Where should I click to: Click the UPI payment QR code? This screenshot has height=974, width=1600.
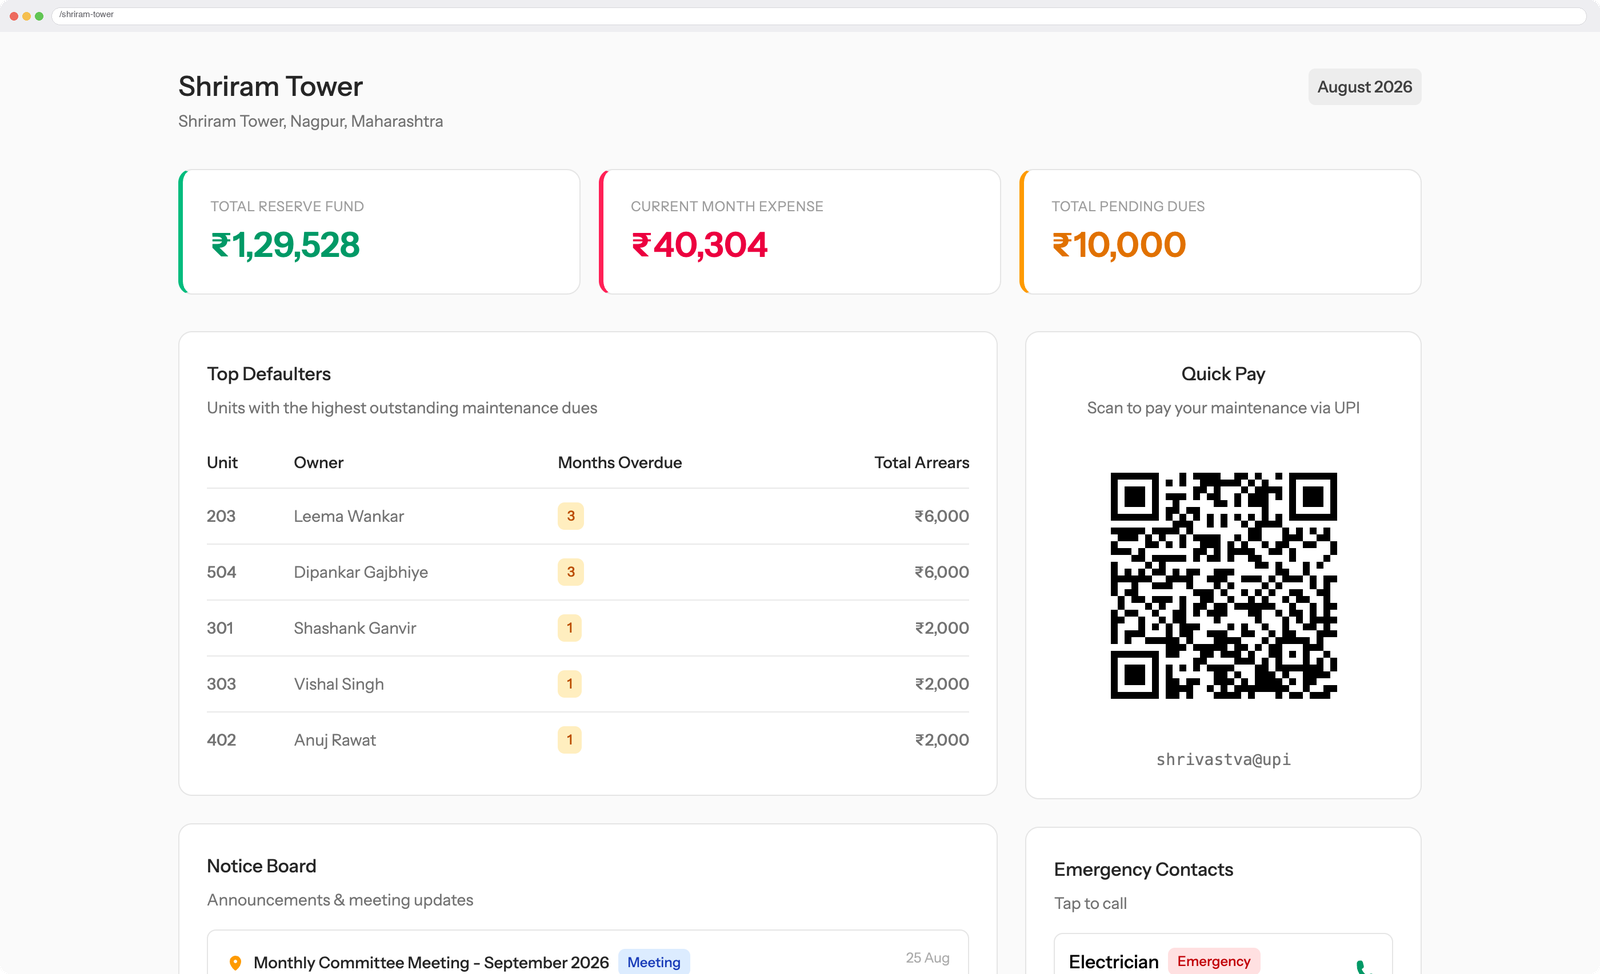pos(1223,585)
